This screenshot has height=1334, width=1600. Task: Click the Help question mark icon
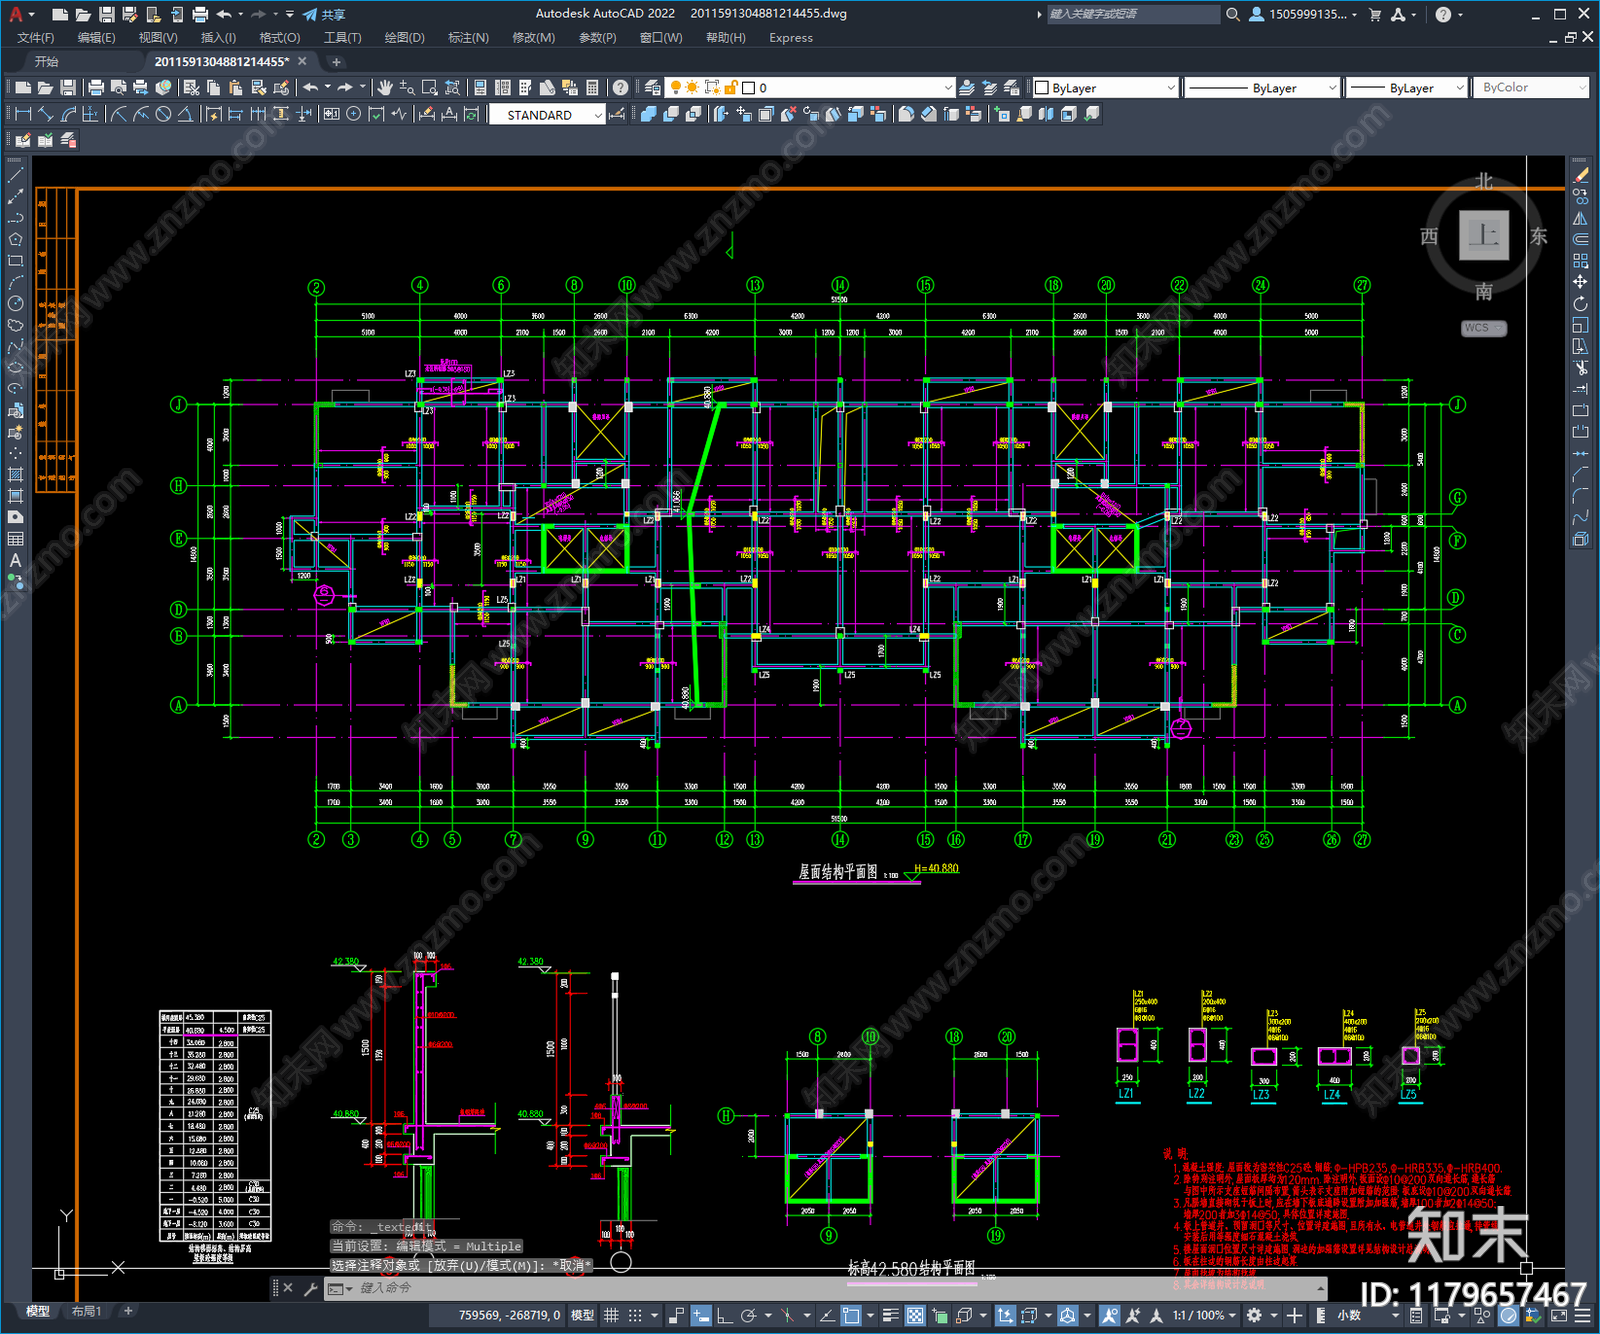tap(621, 88)
